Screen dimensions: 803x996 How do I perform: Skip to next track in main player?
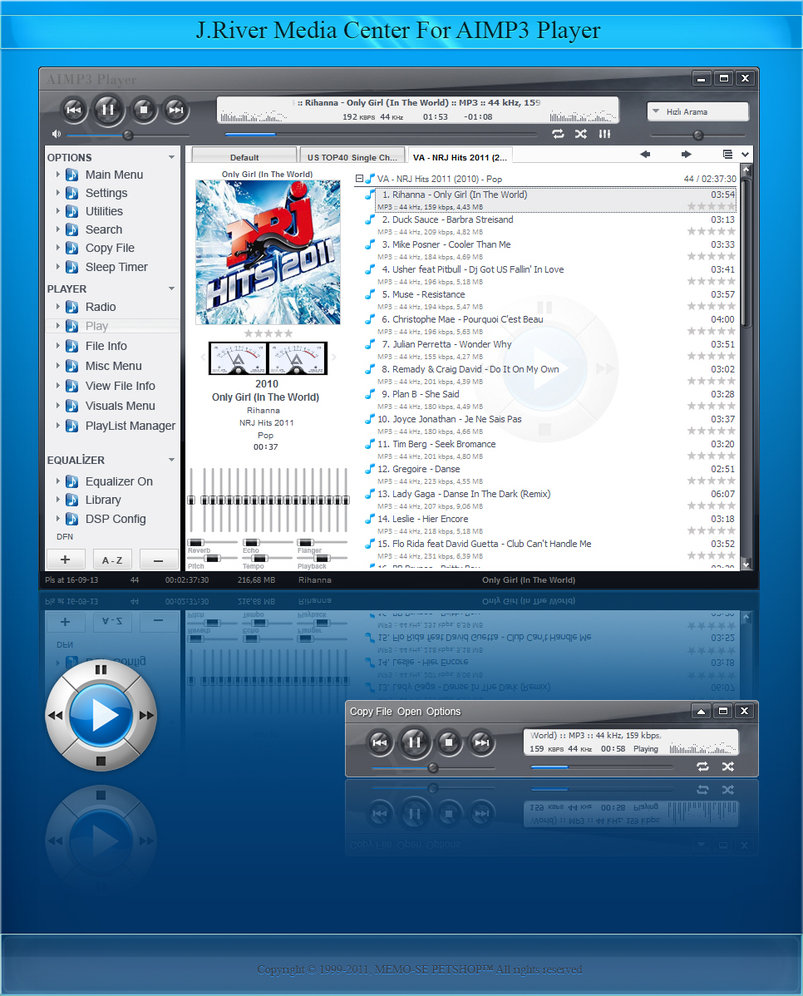pos(175,110)
